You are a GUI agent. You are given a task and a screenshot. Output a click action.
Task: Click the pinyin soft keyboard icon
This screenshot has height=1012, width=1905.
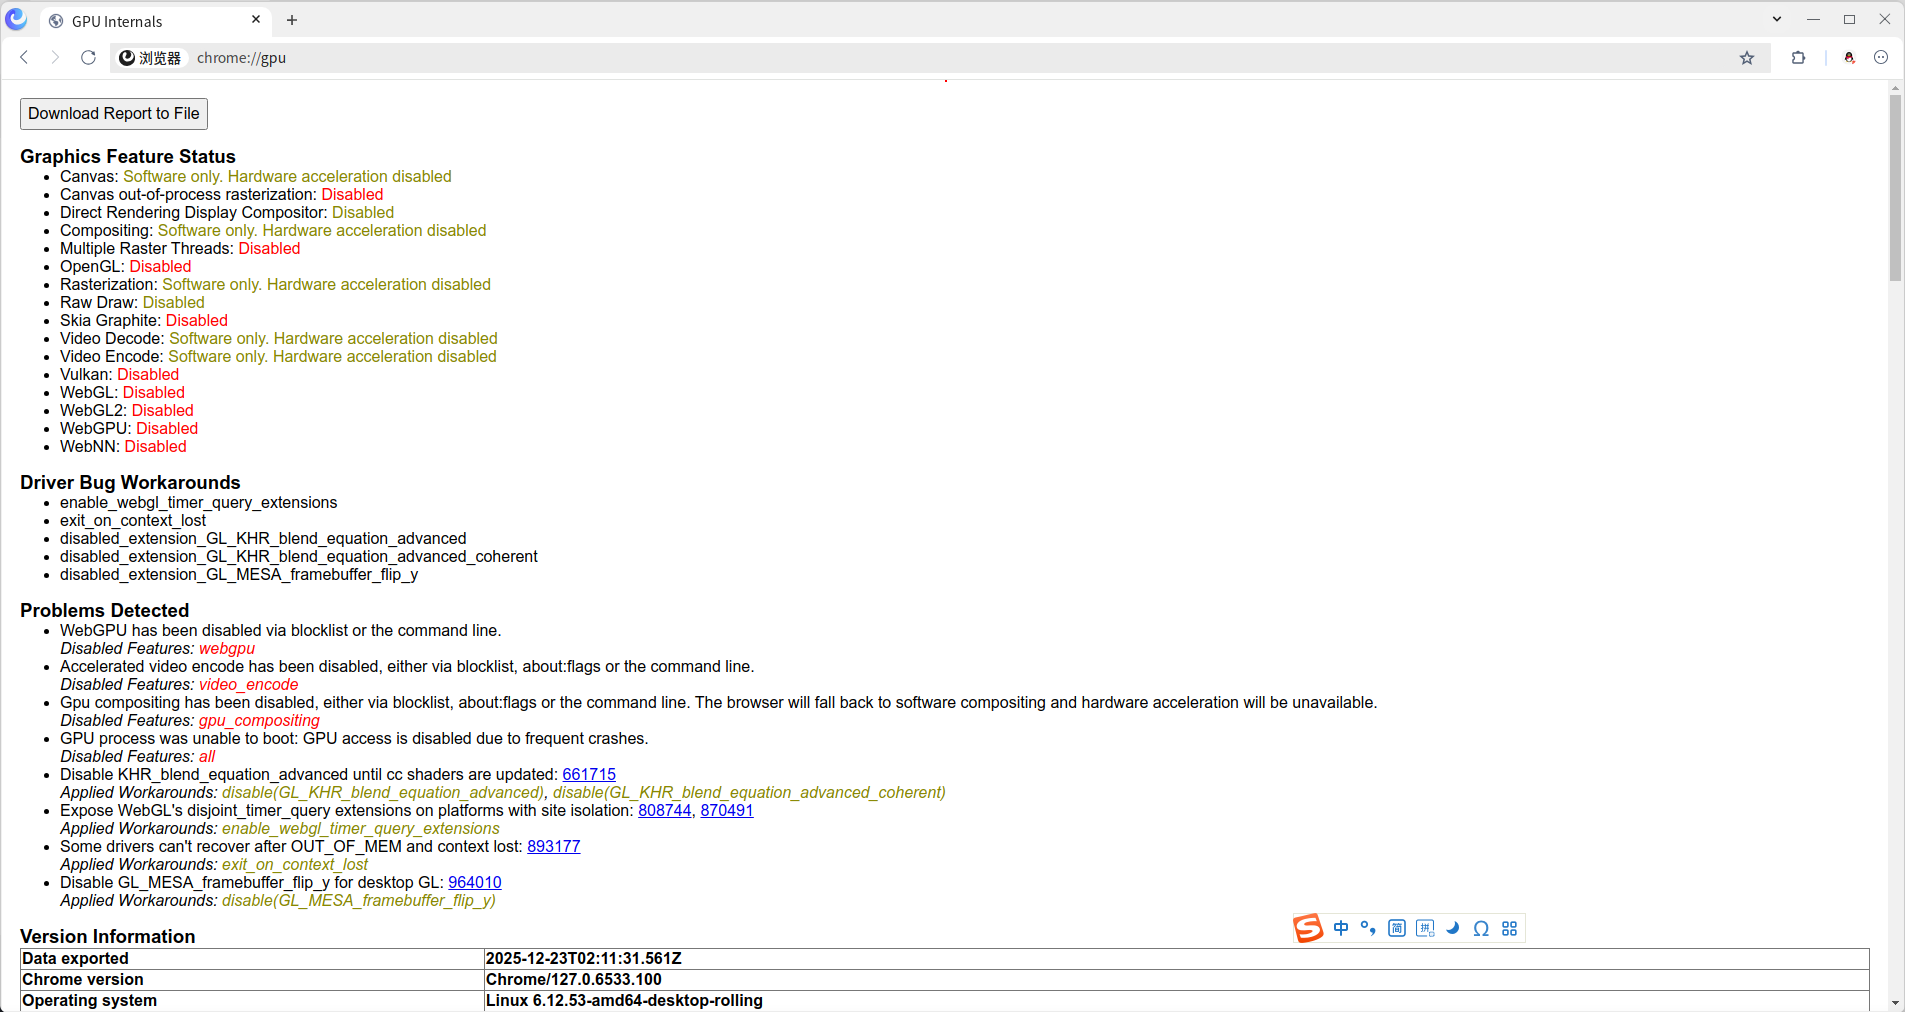point(1425,928)
